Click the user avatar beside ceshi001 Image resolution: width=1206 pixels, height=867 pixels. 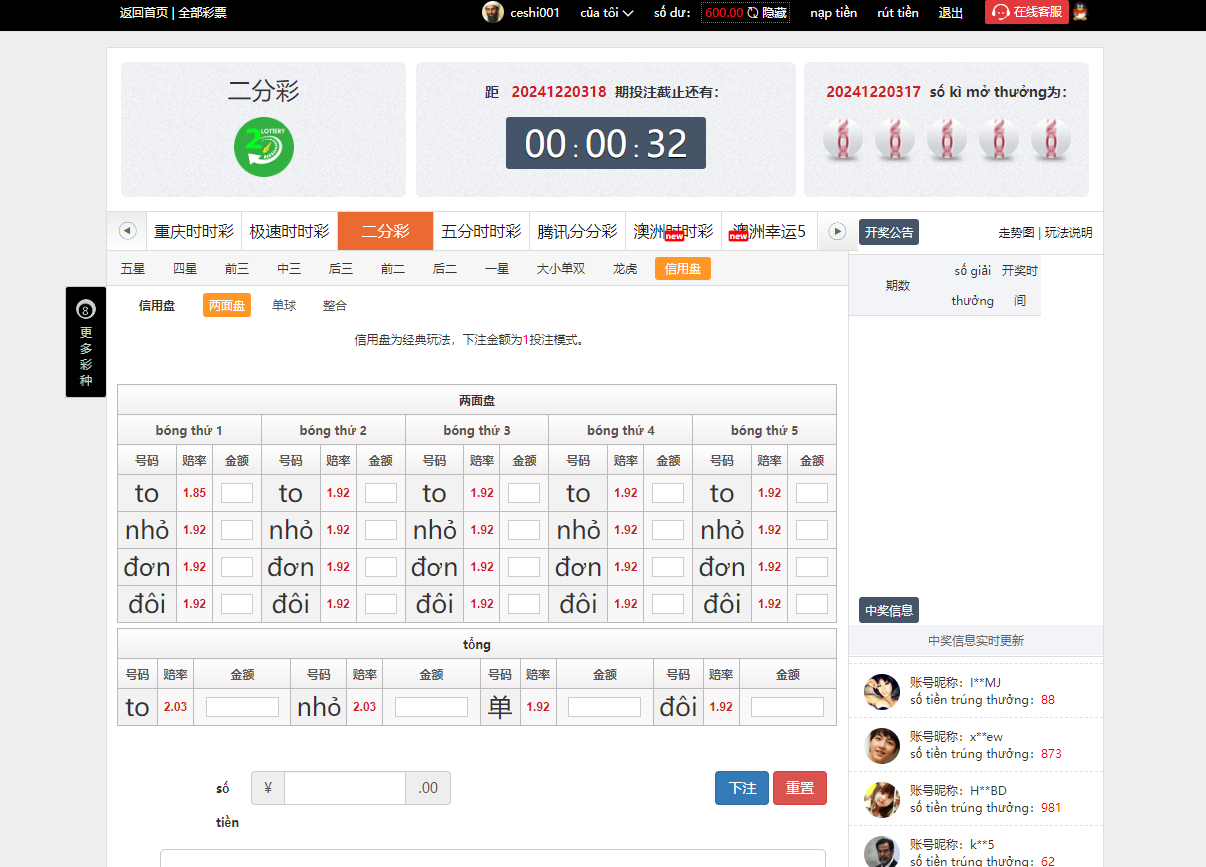[492, 12]
